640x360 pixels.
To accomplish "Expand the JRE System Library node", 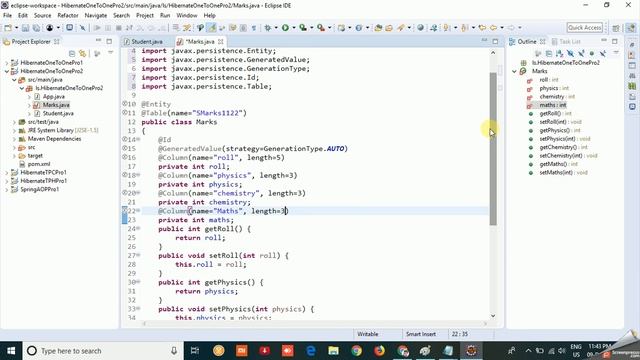I will [14, 131].
